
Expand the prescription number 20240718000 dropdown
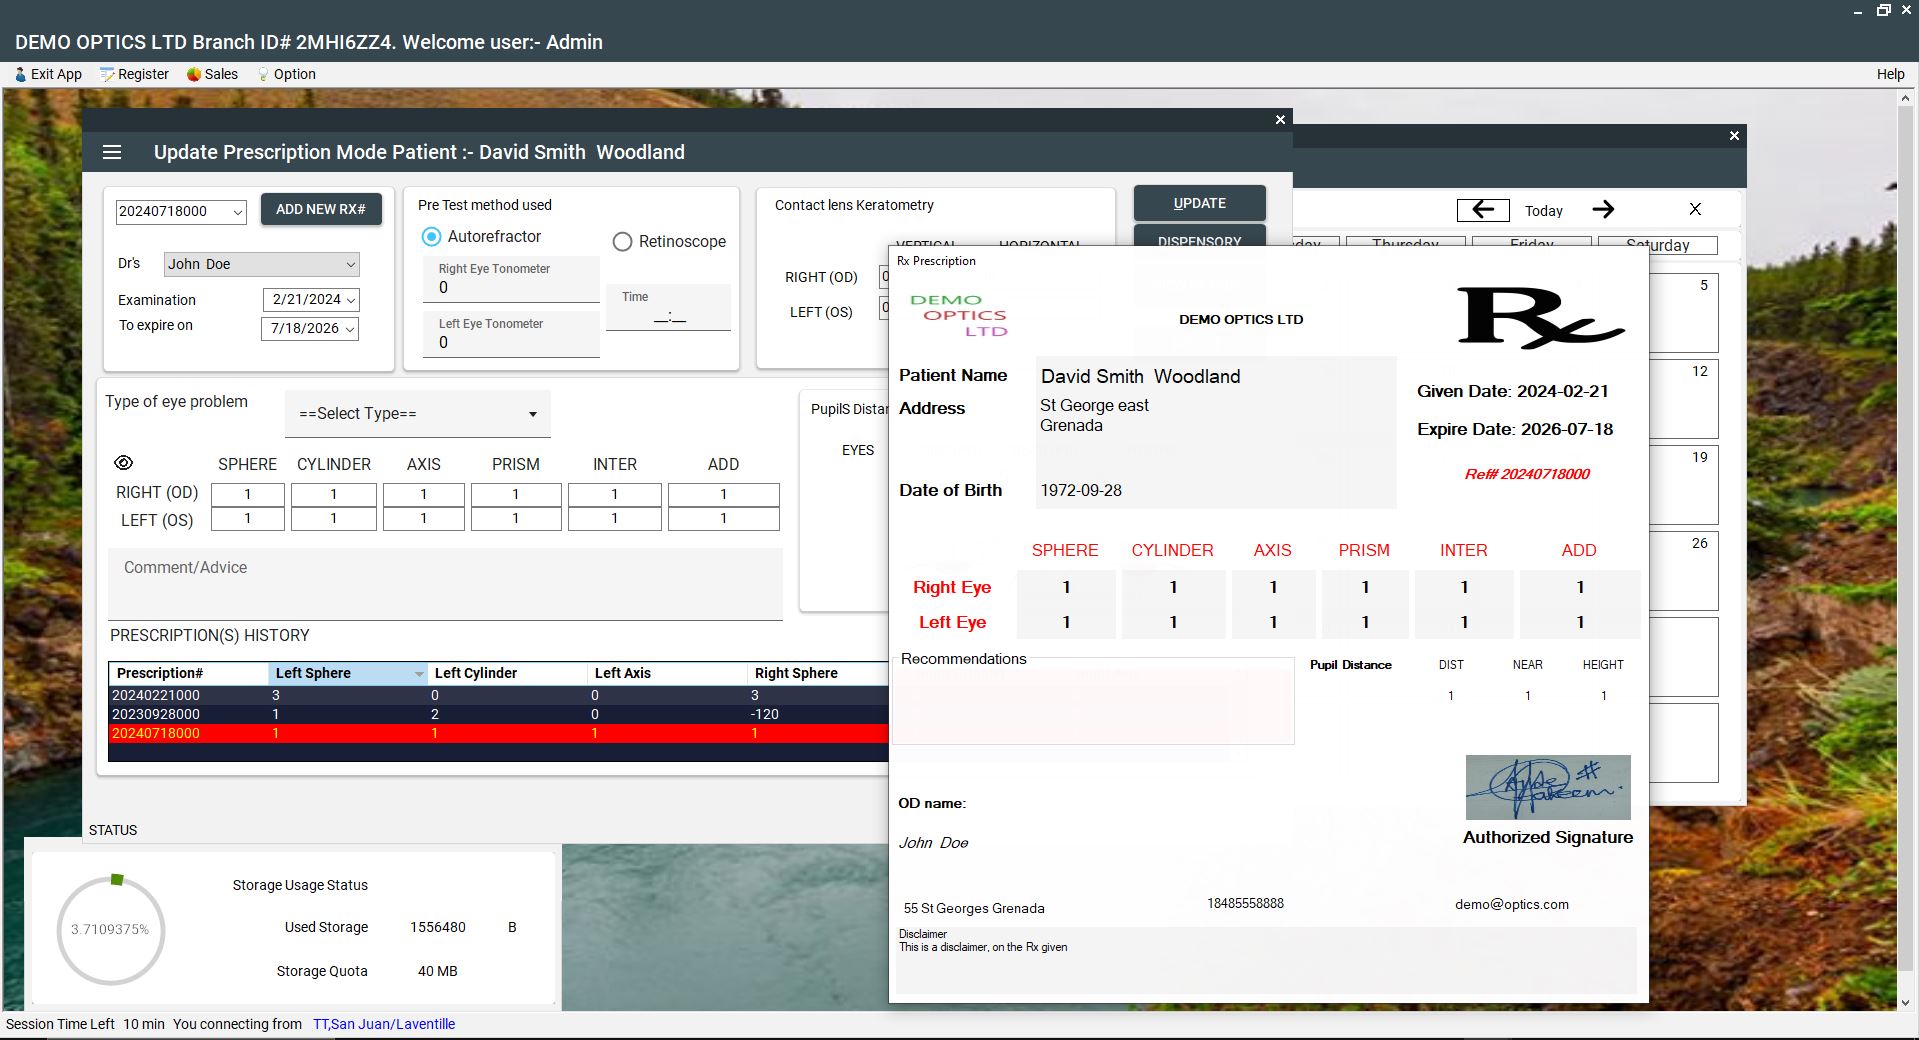click(x=238, y=211)
